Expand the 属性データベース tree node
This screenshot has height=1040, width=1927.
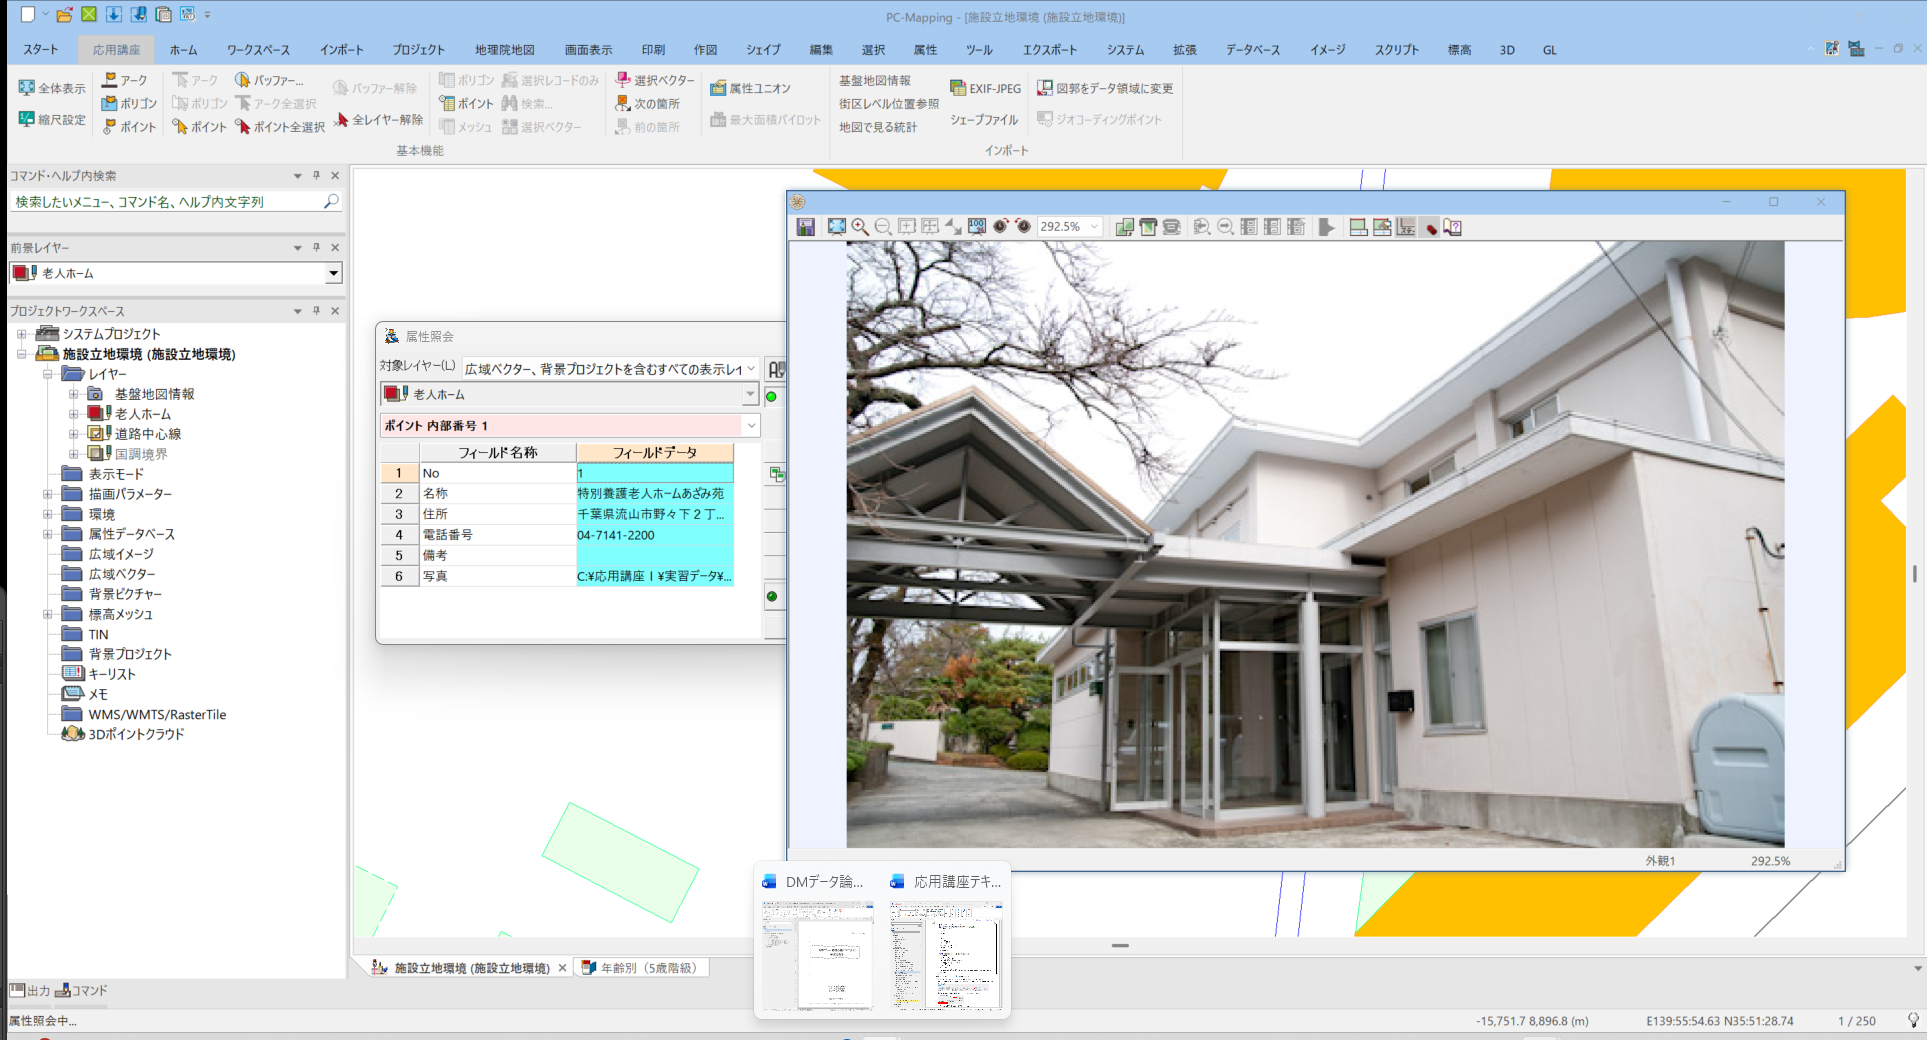[47, 534]
